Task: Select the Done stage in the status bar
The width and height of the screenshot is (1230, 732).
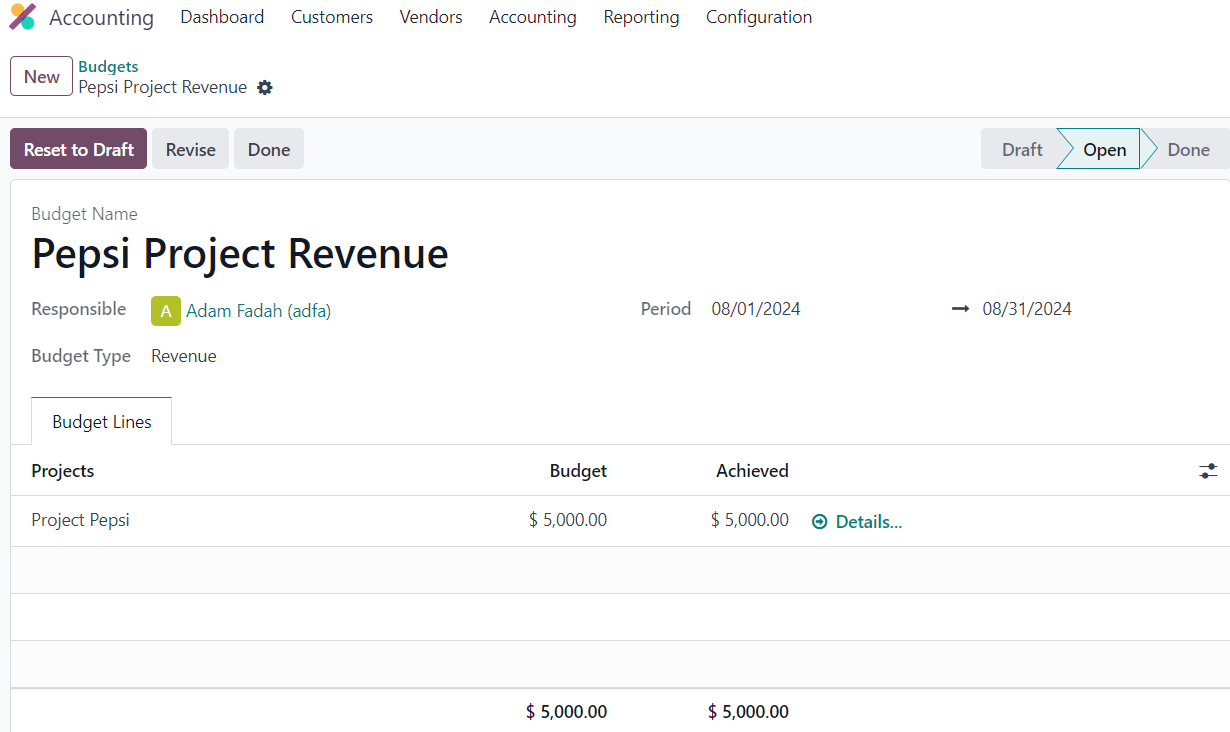Action: pos(1188,149)
